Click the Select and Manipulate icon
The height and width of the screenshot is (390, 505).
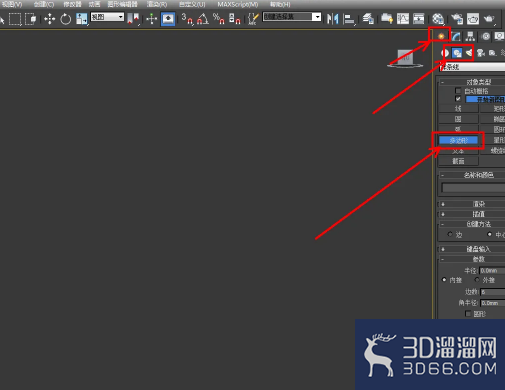tap(152, 19)
